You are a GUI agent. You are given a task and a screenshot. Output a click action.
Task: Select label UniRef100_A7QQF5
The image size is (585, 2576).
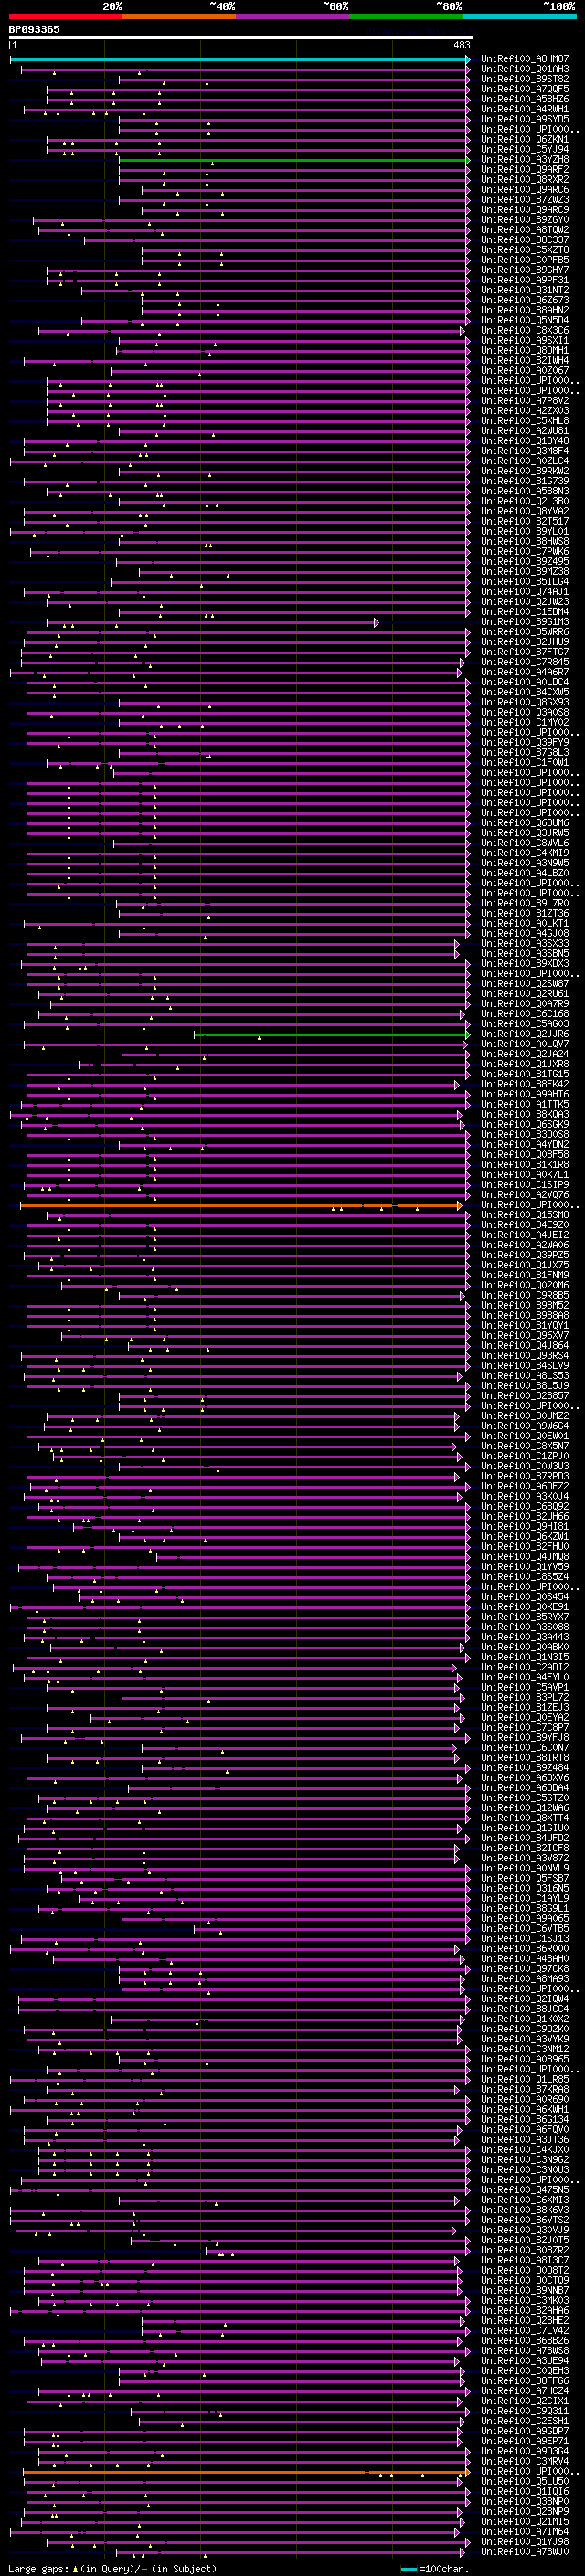(x=524, y=89)
